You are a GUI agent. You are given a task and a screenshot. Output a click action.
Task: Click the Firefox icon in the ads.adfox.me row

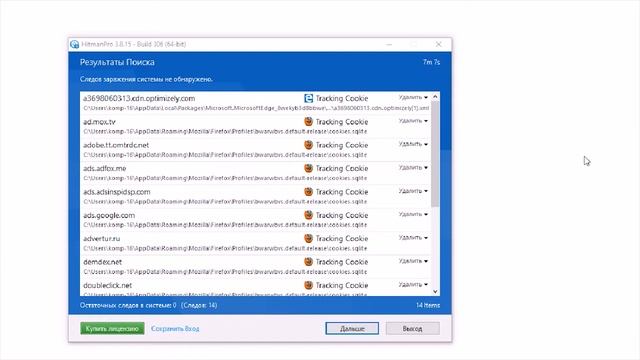coord(309,168)
